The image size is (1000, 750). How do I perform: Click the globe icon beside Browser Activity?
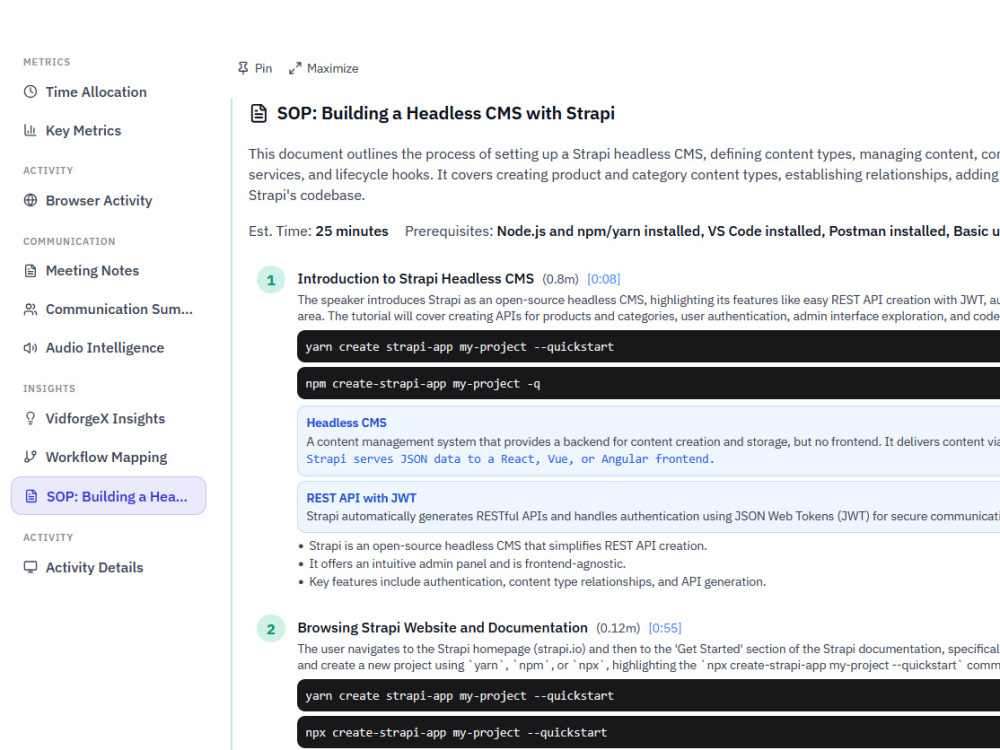tap(30, 200)
